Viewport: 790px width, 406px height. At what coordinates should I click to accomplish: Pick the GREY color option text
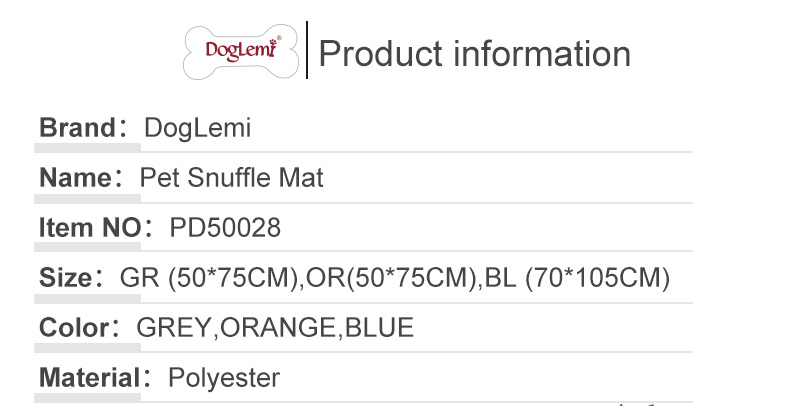(x=175, y=328)
